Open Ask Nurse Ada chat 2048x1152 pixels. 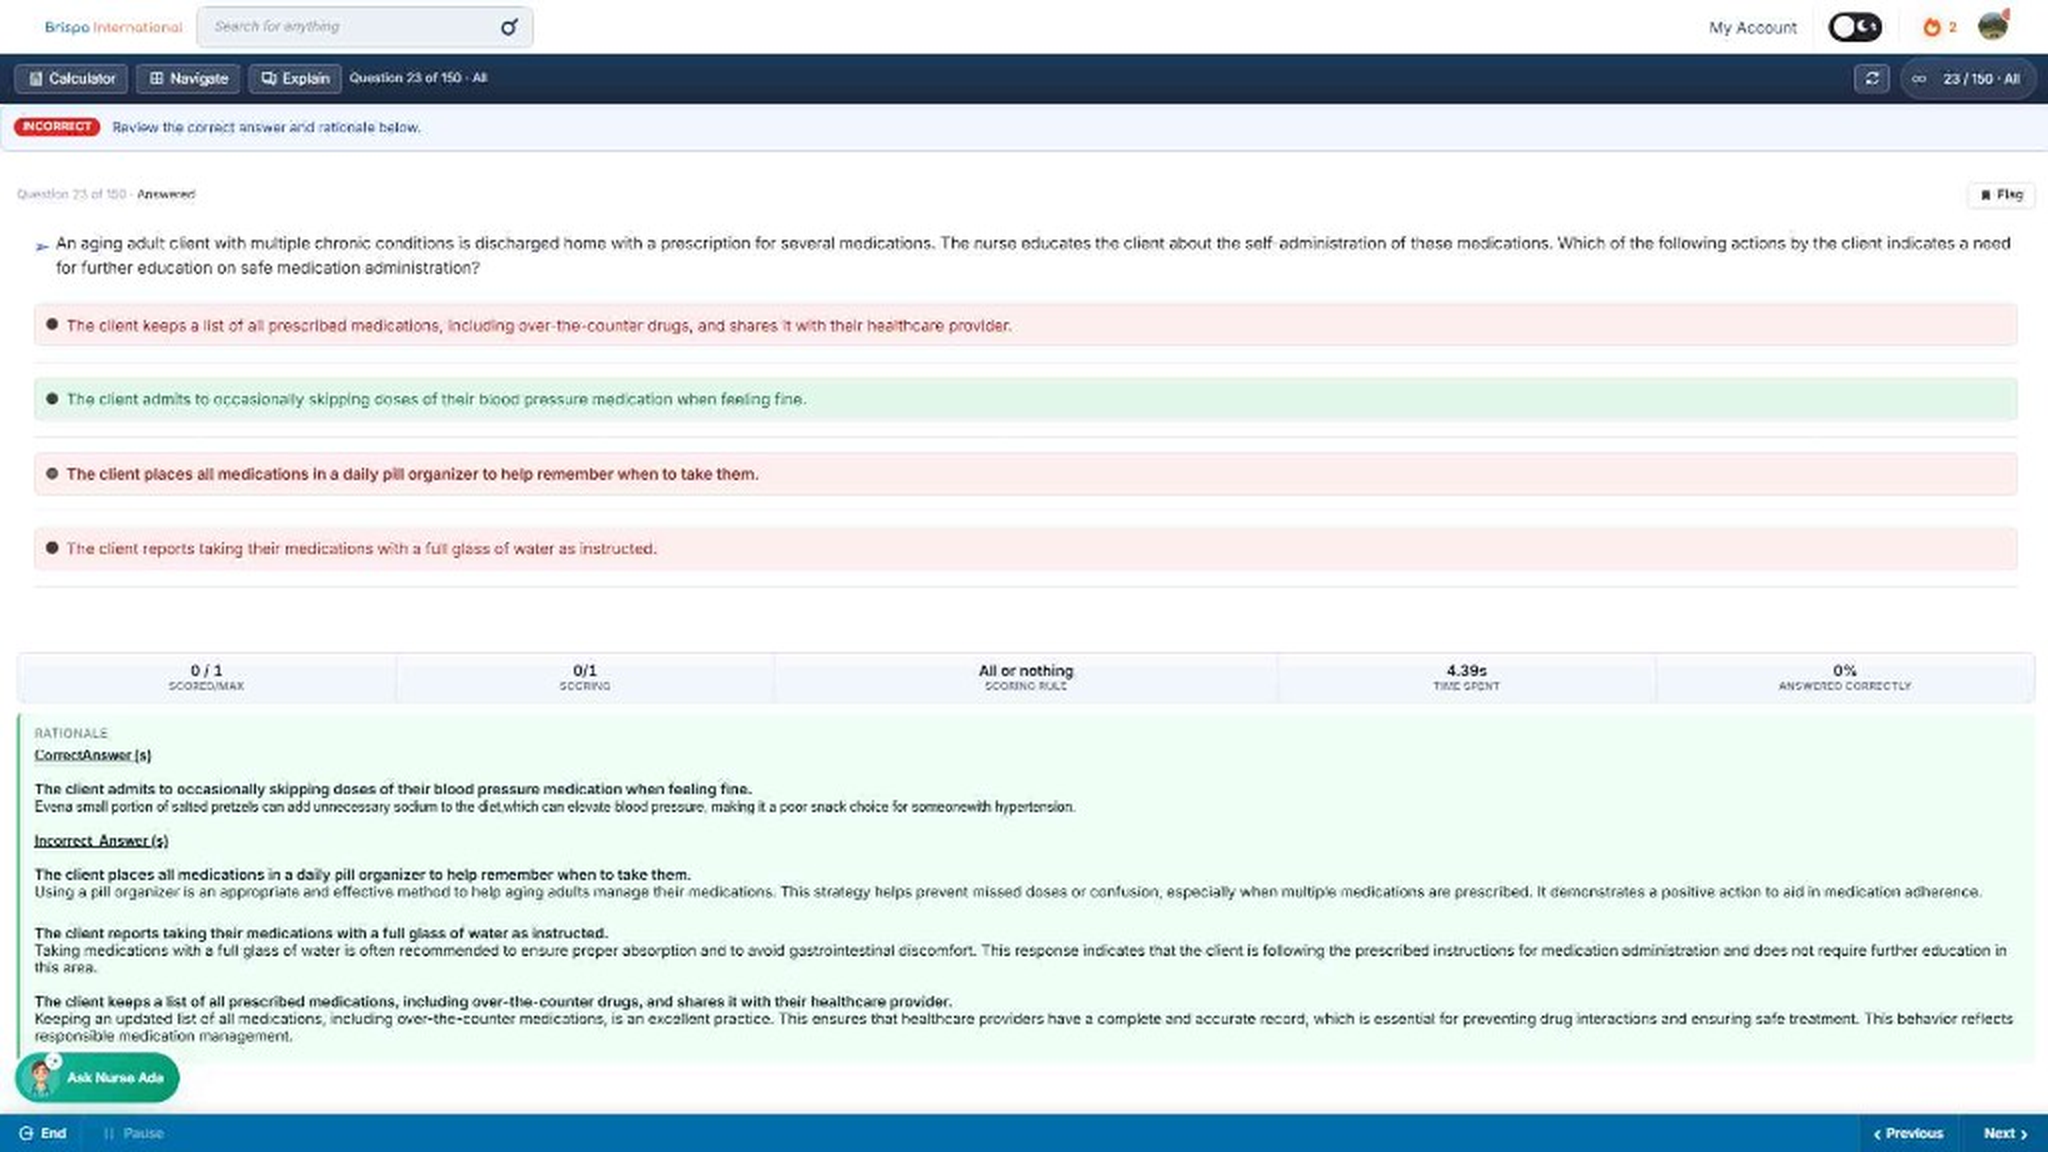(x=97, y=1077)
